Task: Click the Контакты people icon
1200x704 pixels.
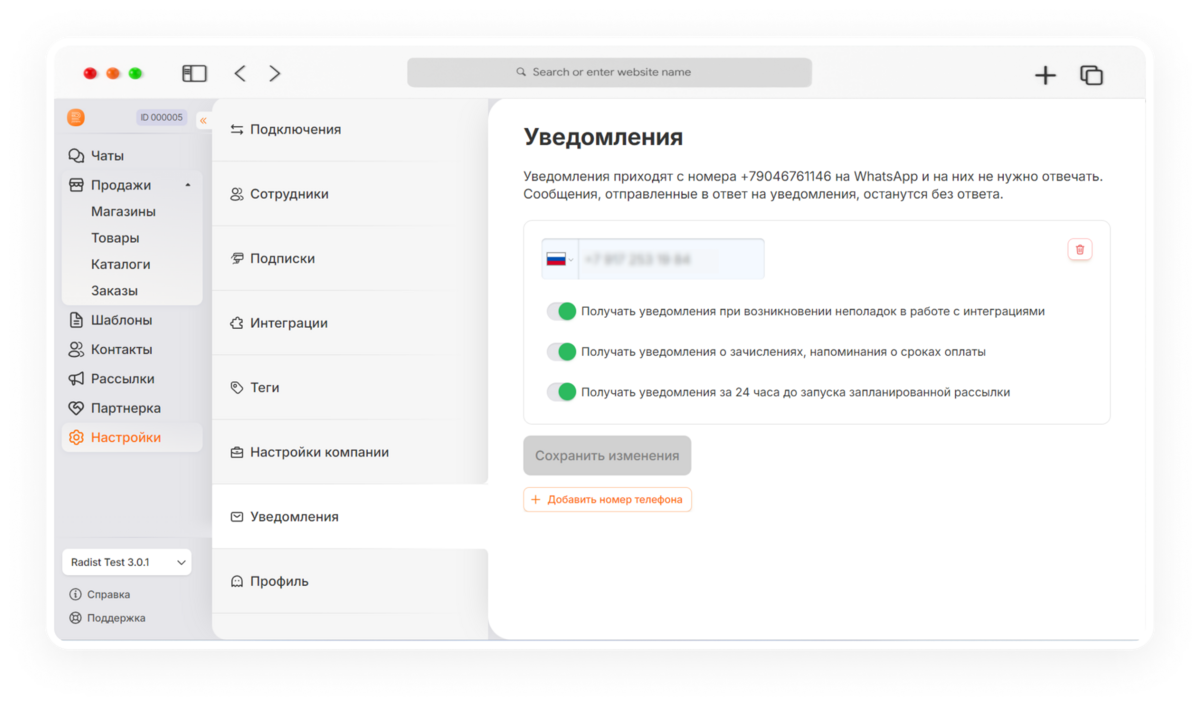Action: click(x=76, y=349)
